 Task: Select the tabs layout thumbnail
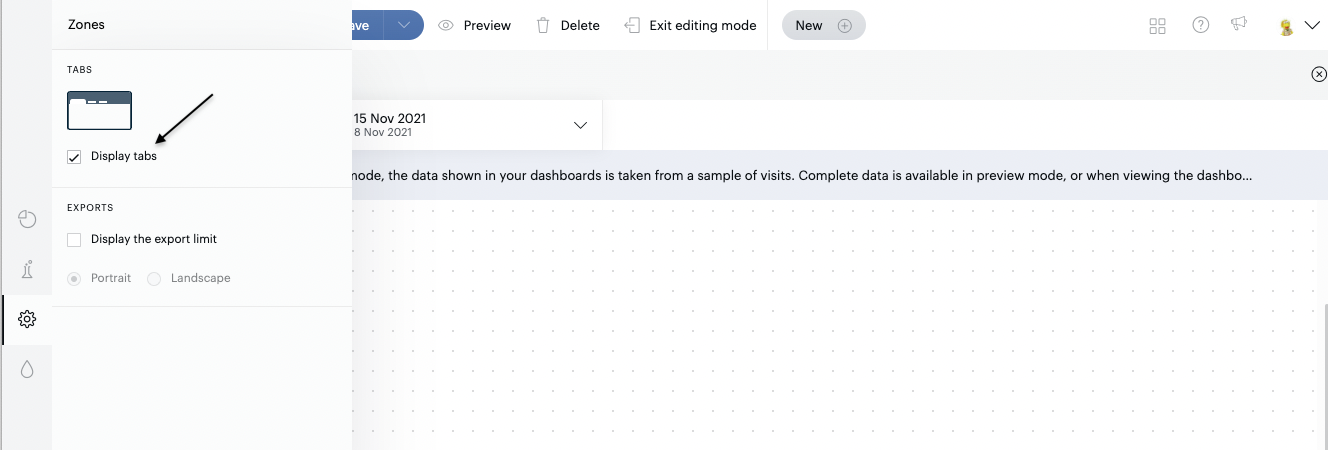(99, 111)
